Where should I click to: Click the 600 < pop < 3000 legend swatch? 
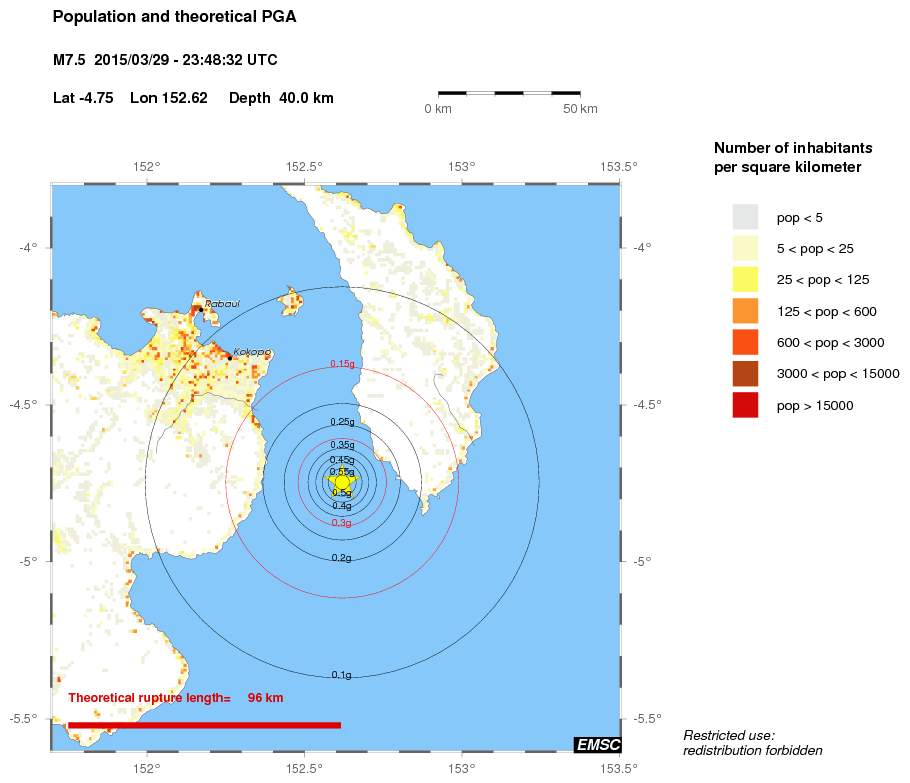point(745,342)
